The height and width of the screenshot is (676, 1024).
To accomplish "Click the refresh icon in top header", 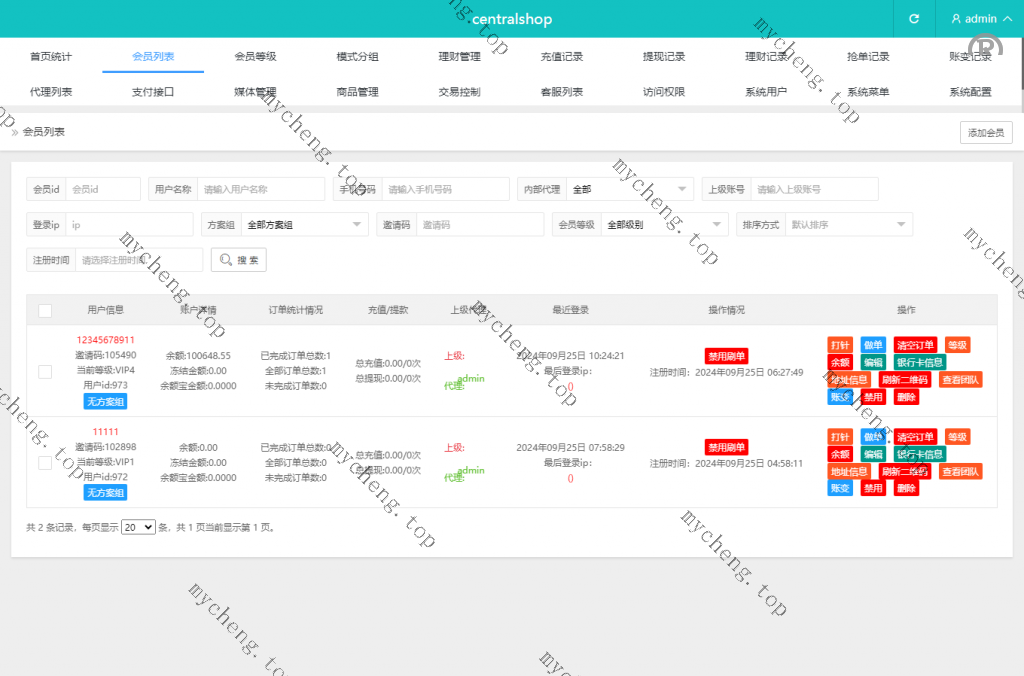I will [913, 19].
